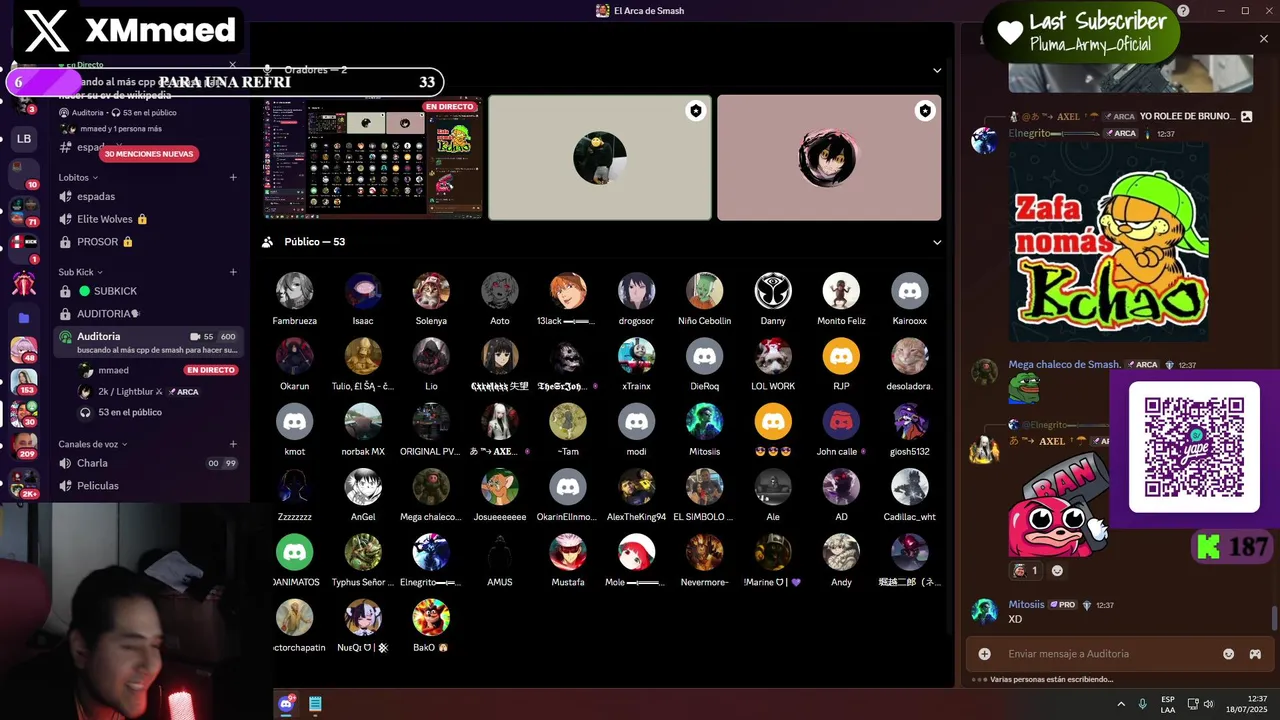The height and width of the screenshot is (720, 1280).
Task: Collapse the Oradores section
Action: tap(937, 70)
